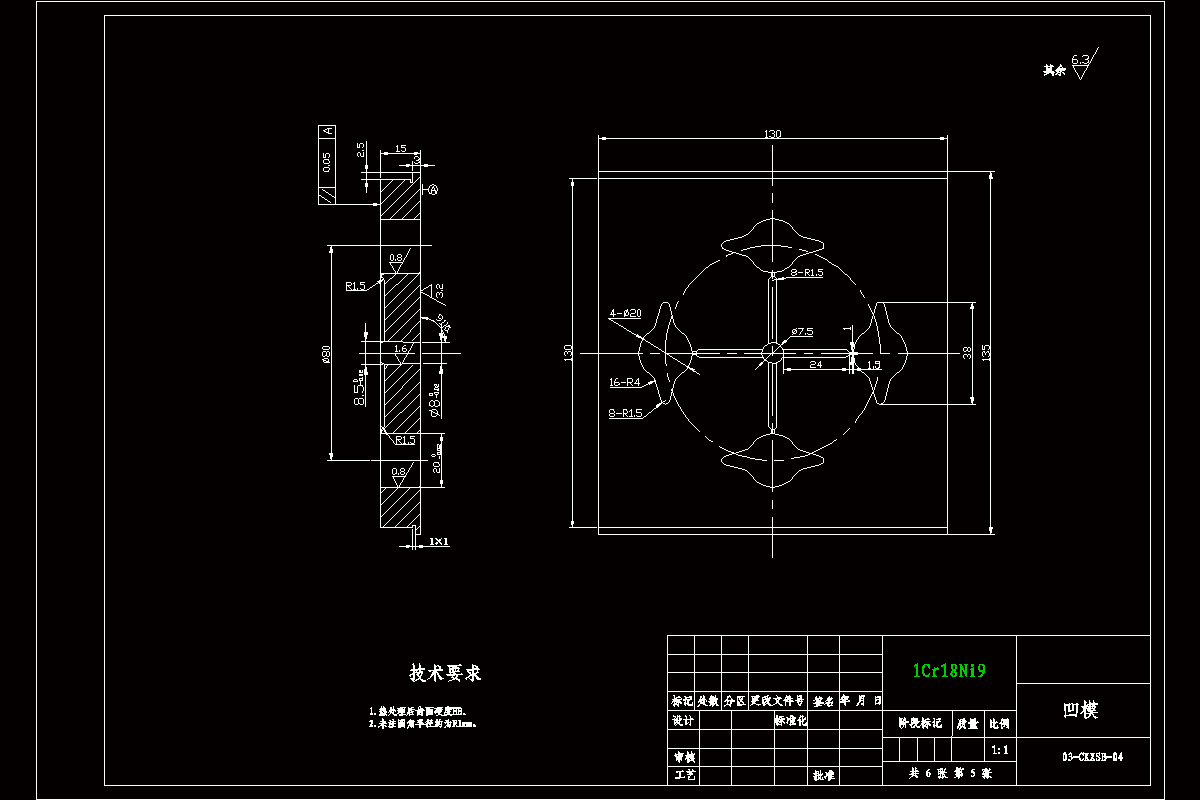Select the 工艺 label in title block
Image resolution: width=1200 pixels, height=800 pixels.
click(x=684, y=775)
